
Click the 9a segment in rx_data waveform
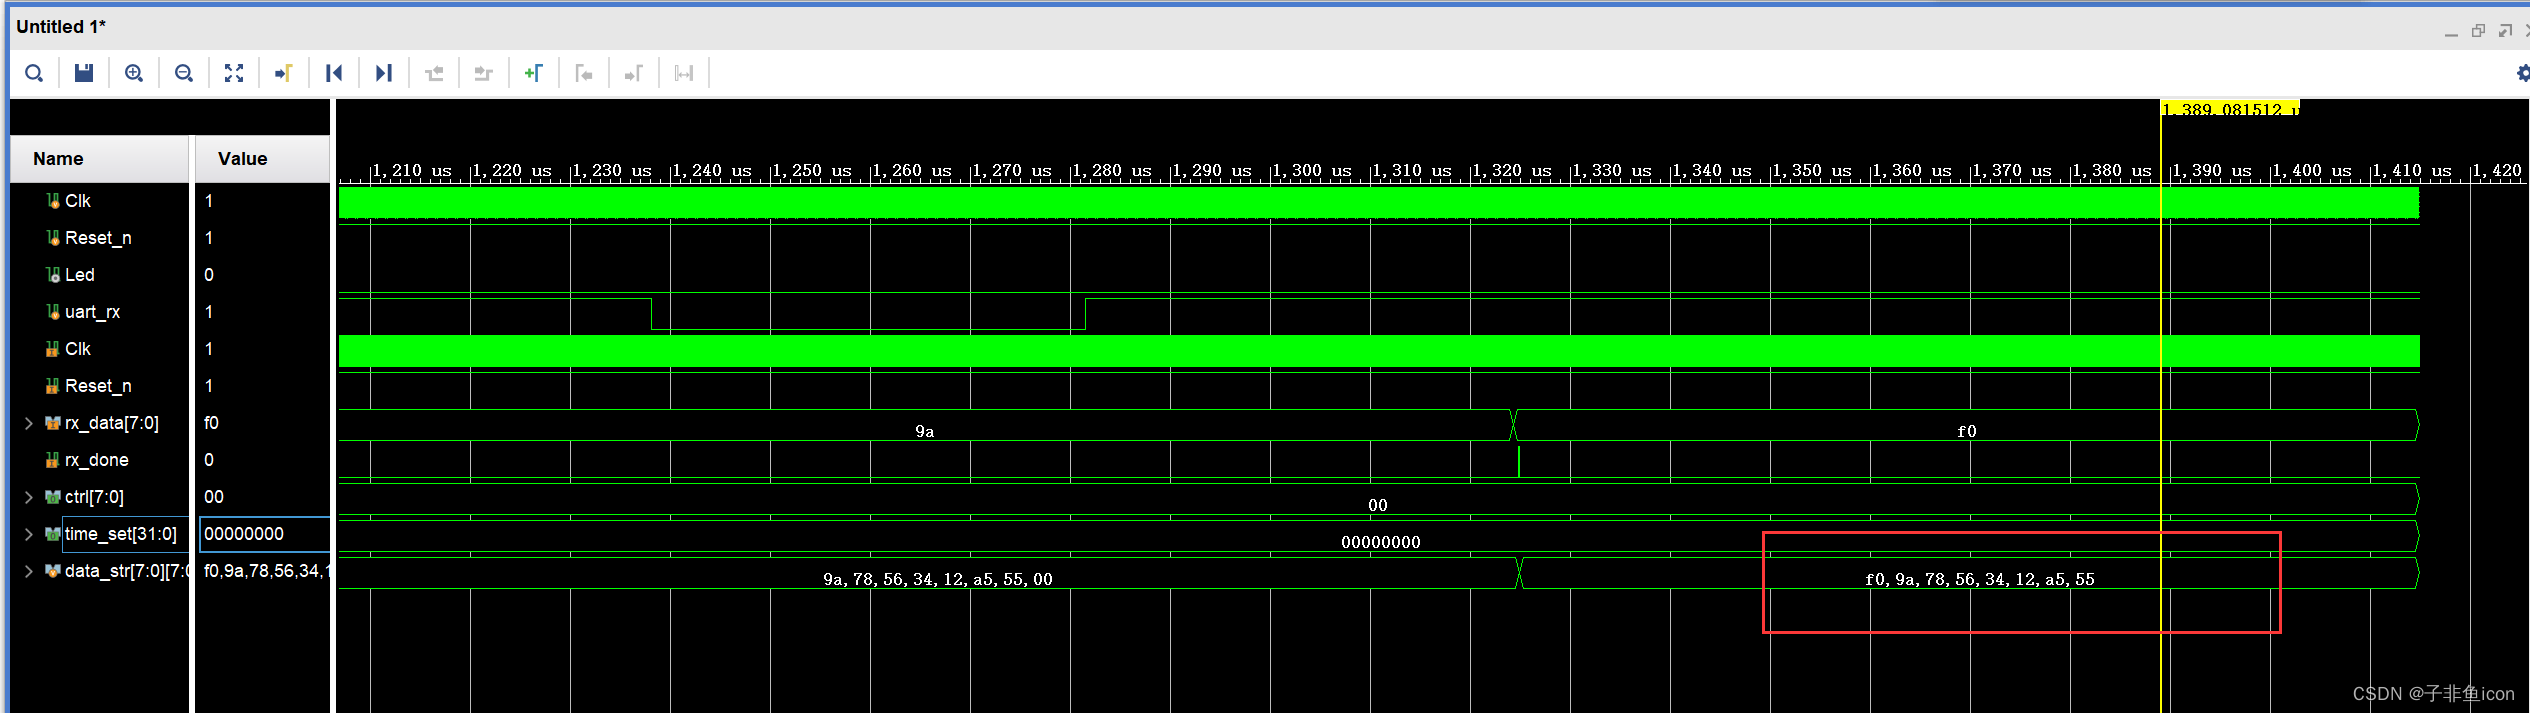[925, 431]
